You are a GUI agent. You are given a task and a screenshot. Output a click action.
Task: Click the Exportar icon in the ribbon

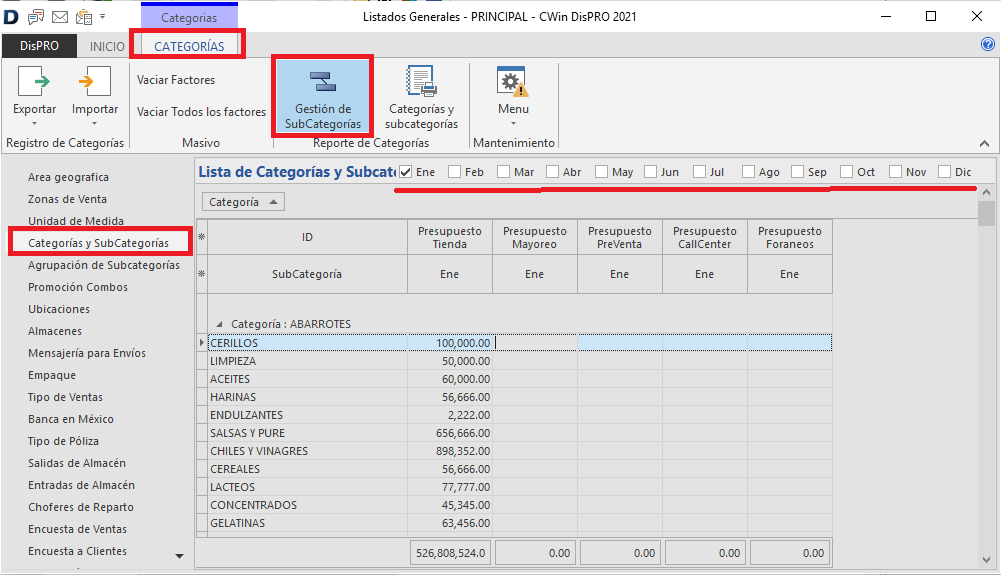point(34,82)
